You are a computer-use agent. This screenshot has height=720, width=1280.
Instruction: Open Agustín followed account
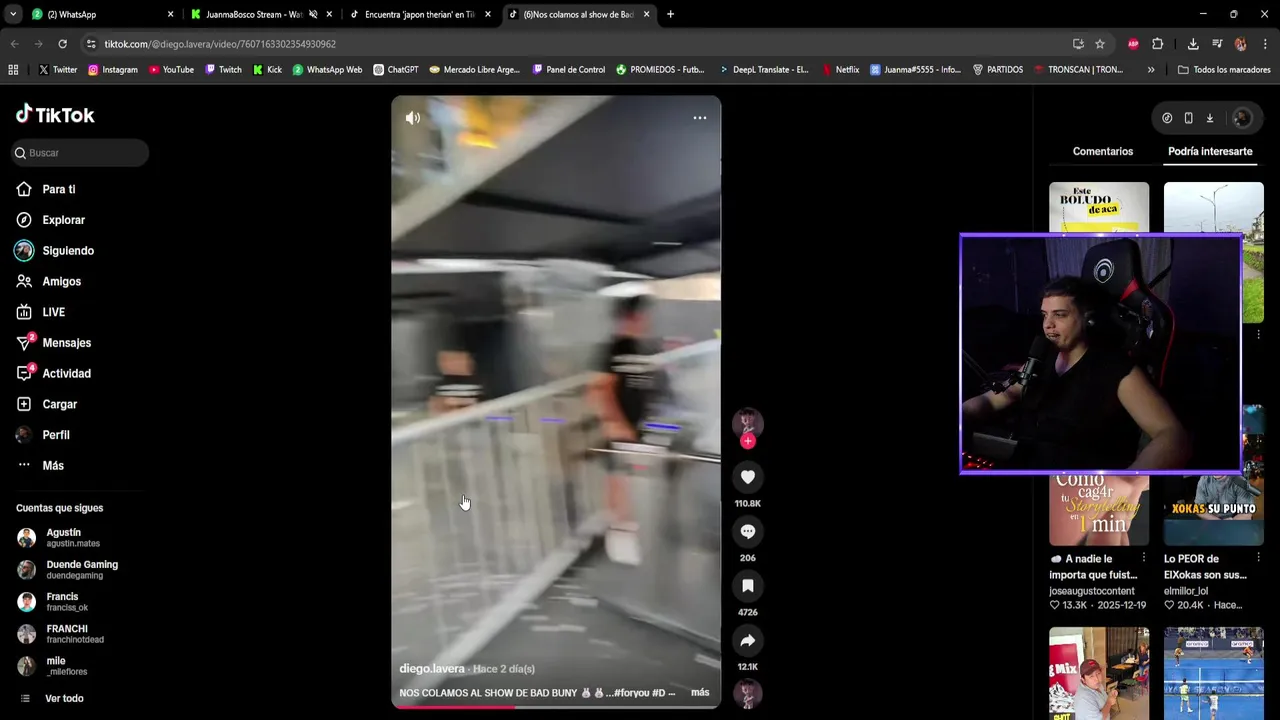coord(74,538)
